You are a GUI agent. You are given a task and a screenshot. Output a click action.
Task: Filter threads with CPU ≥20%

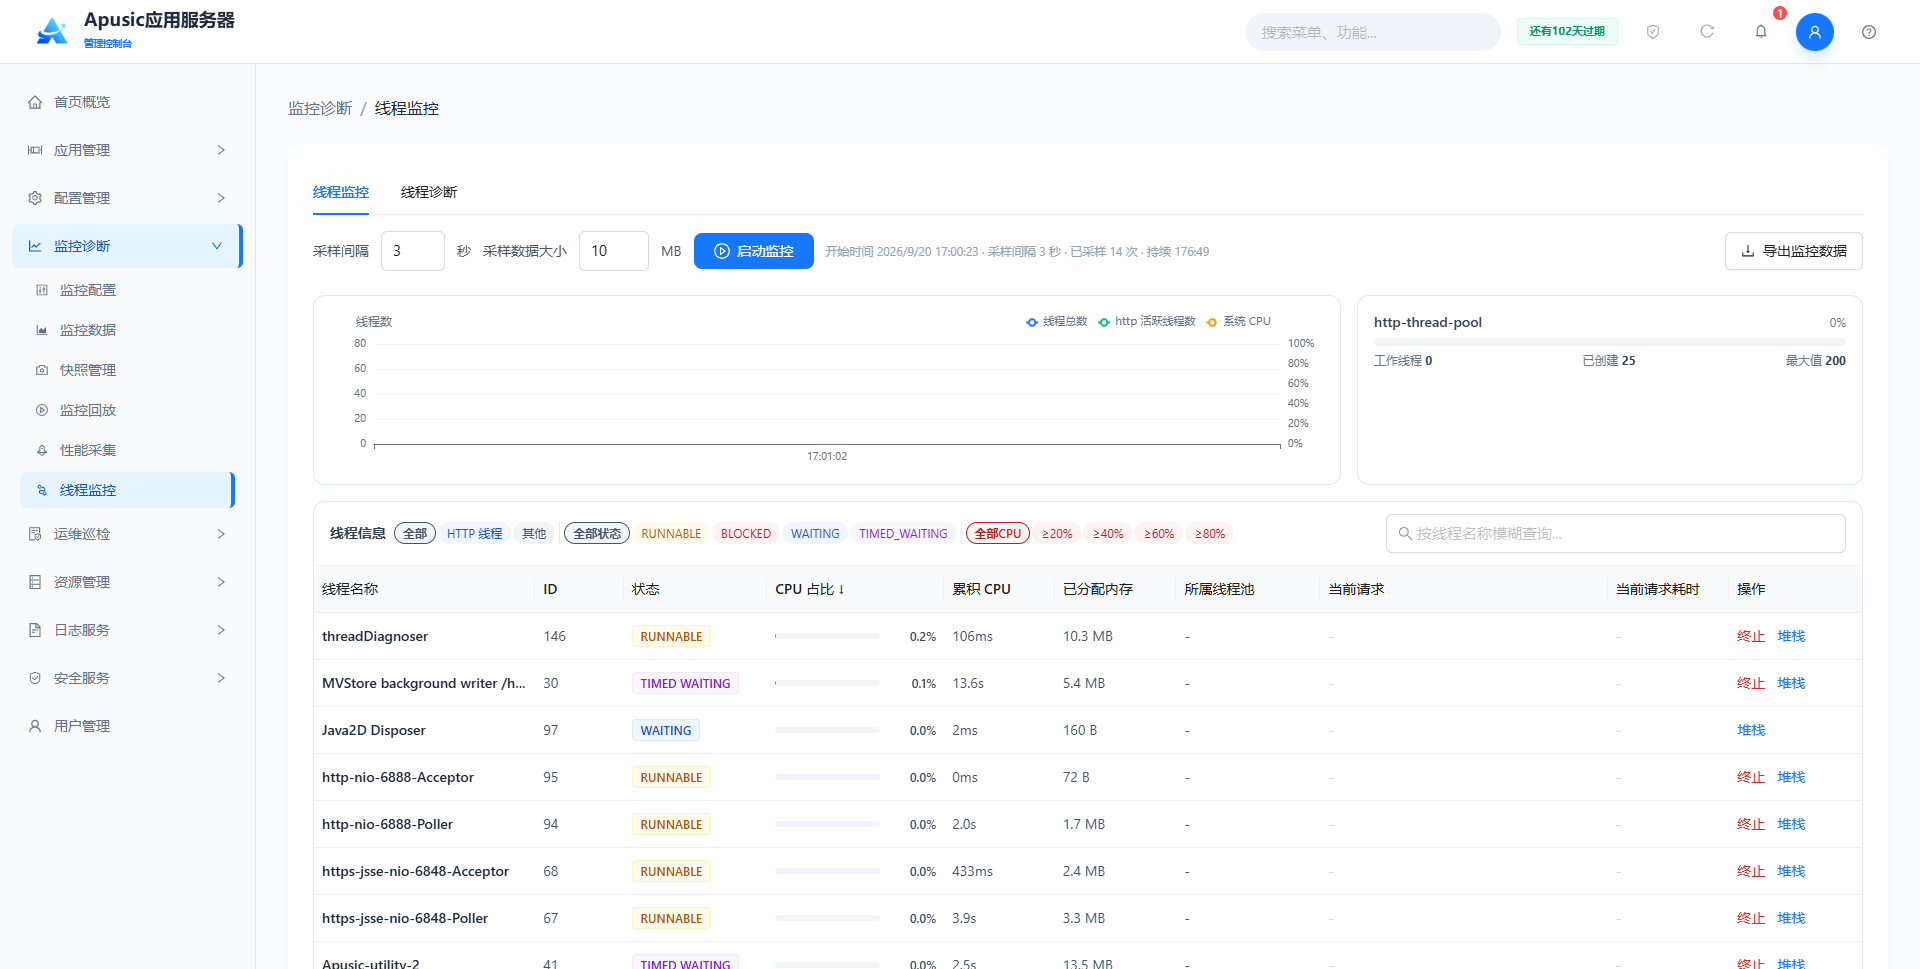coord(1057,534)
